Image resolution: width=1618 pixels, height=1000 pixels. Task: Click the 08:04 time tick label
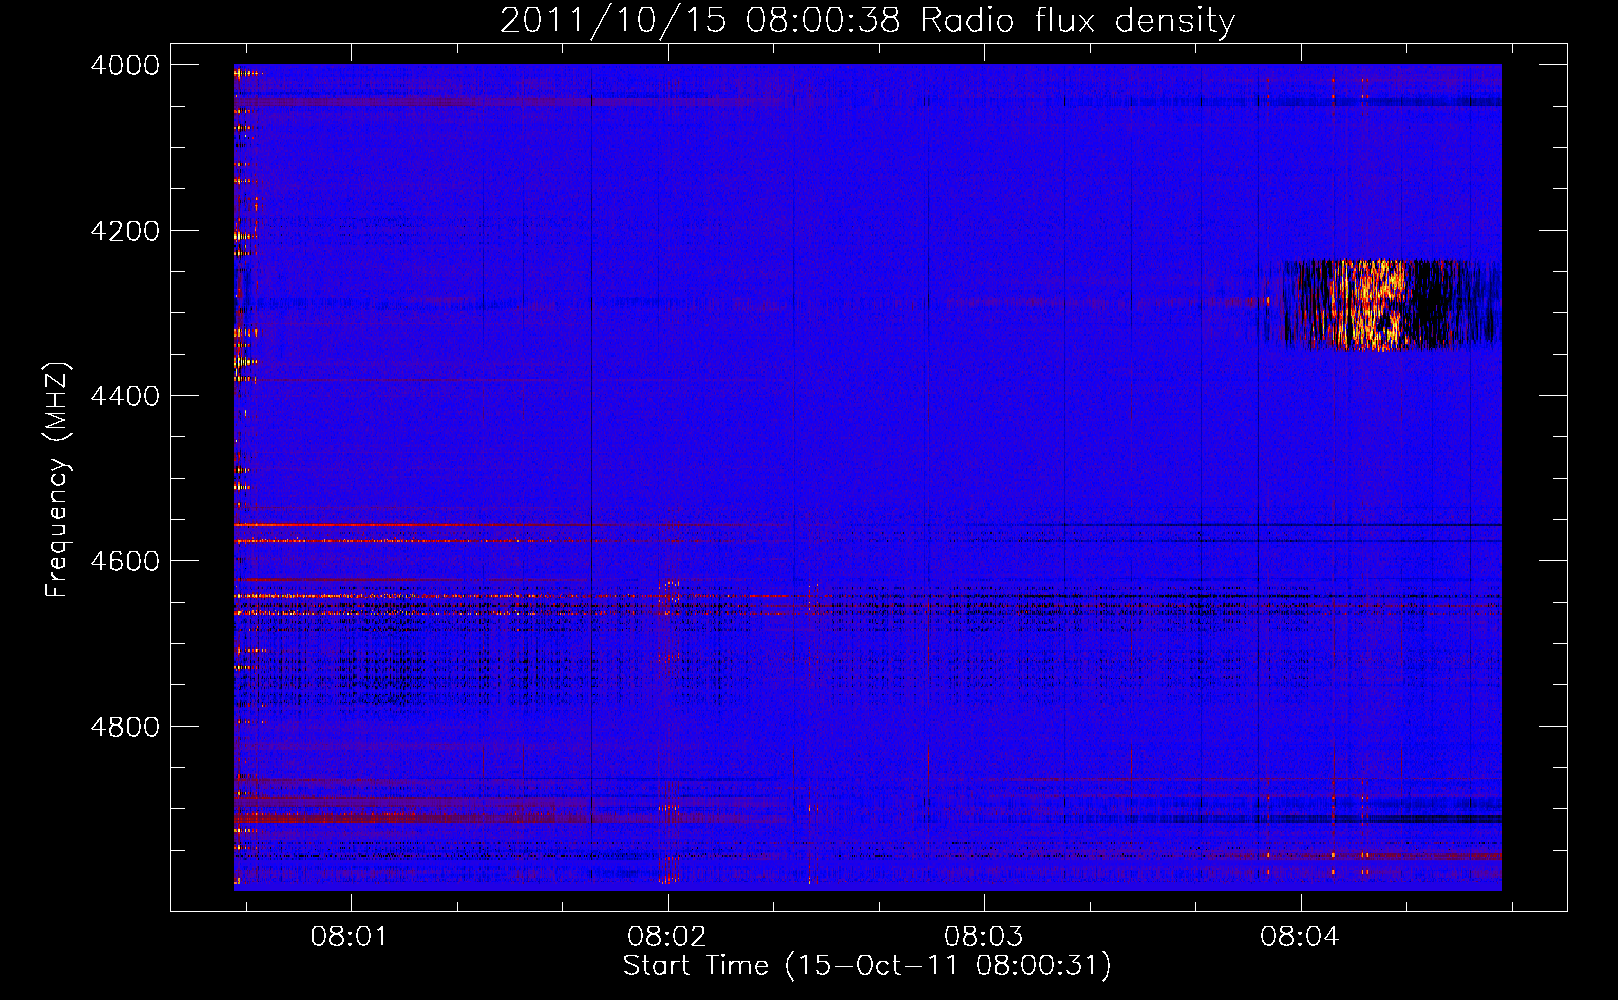[x=1299, y=937]
